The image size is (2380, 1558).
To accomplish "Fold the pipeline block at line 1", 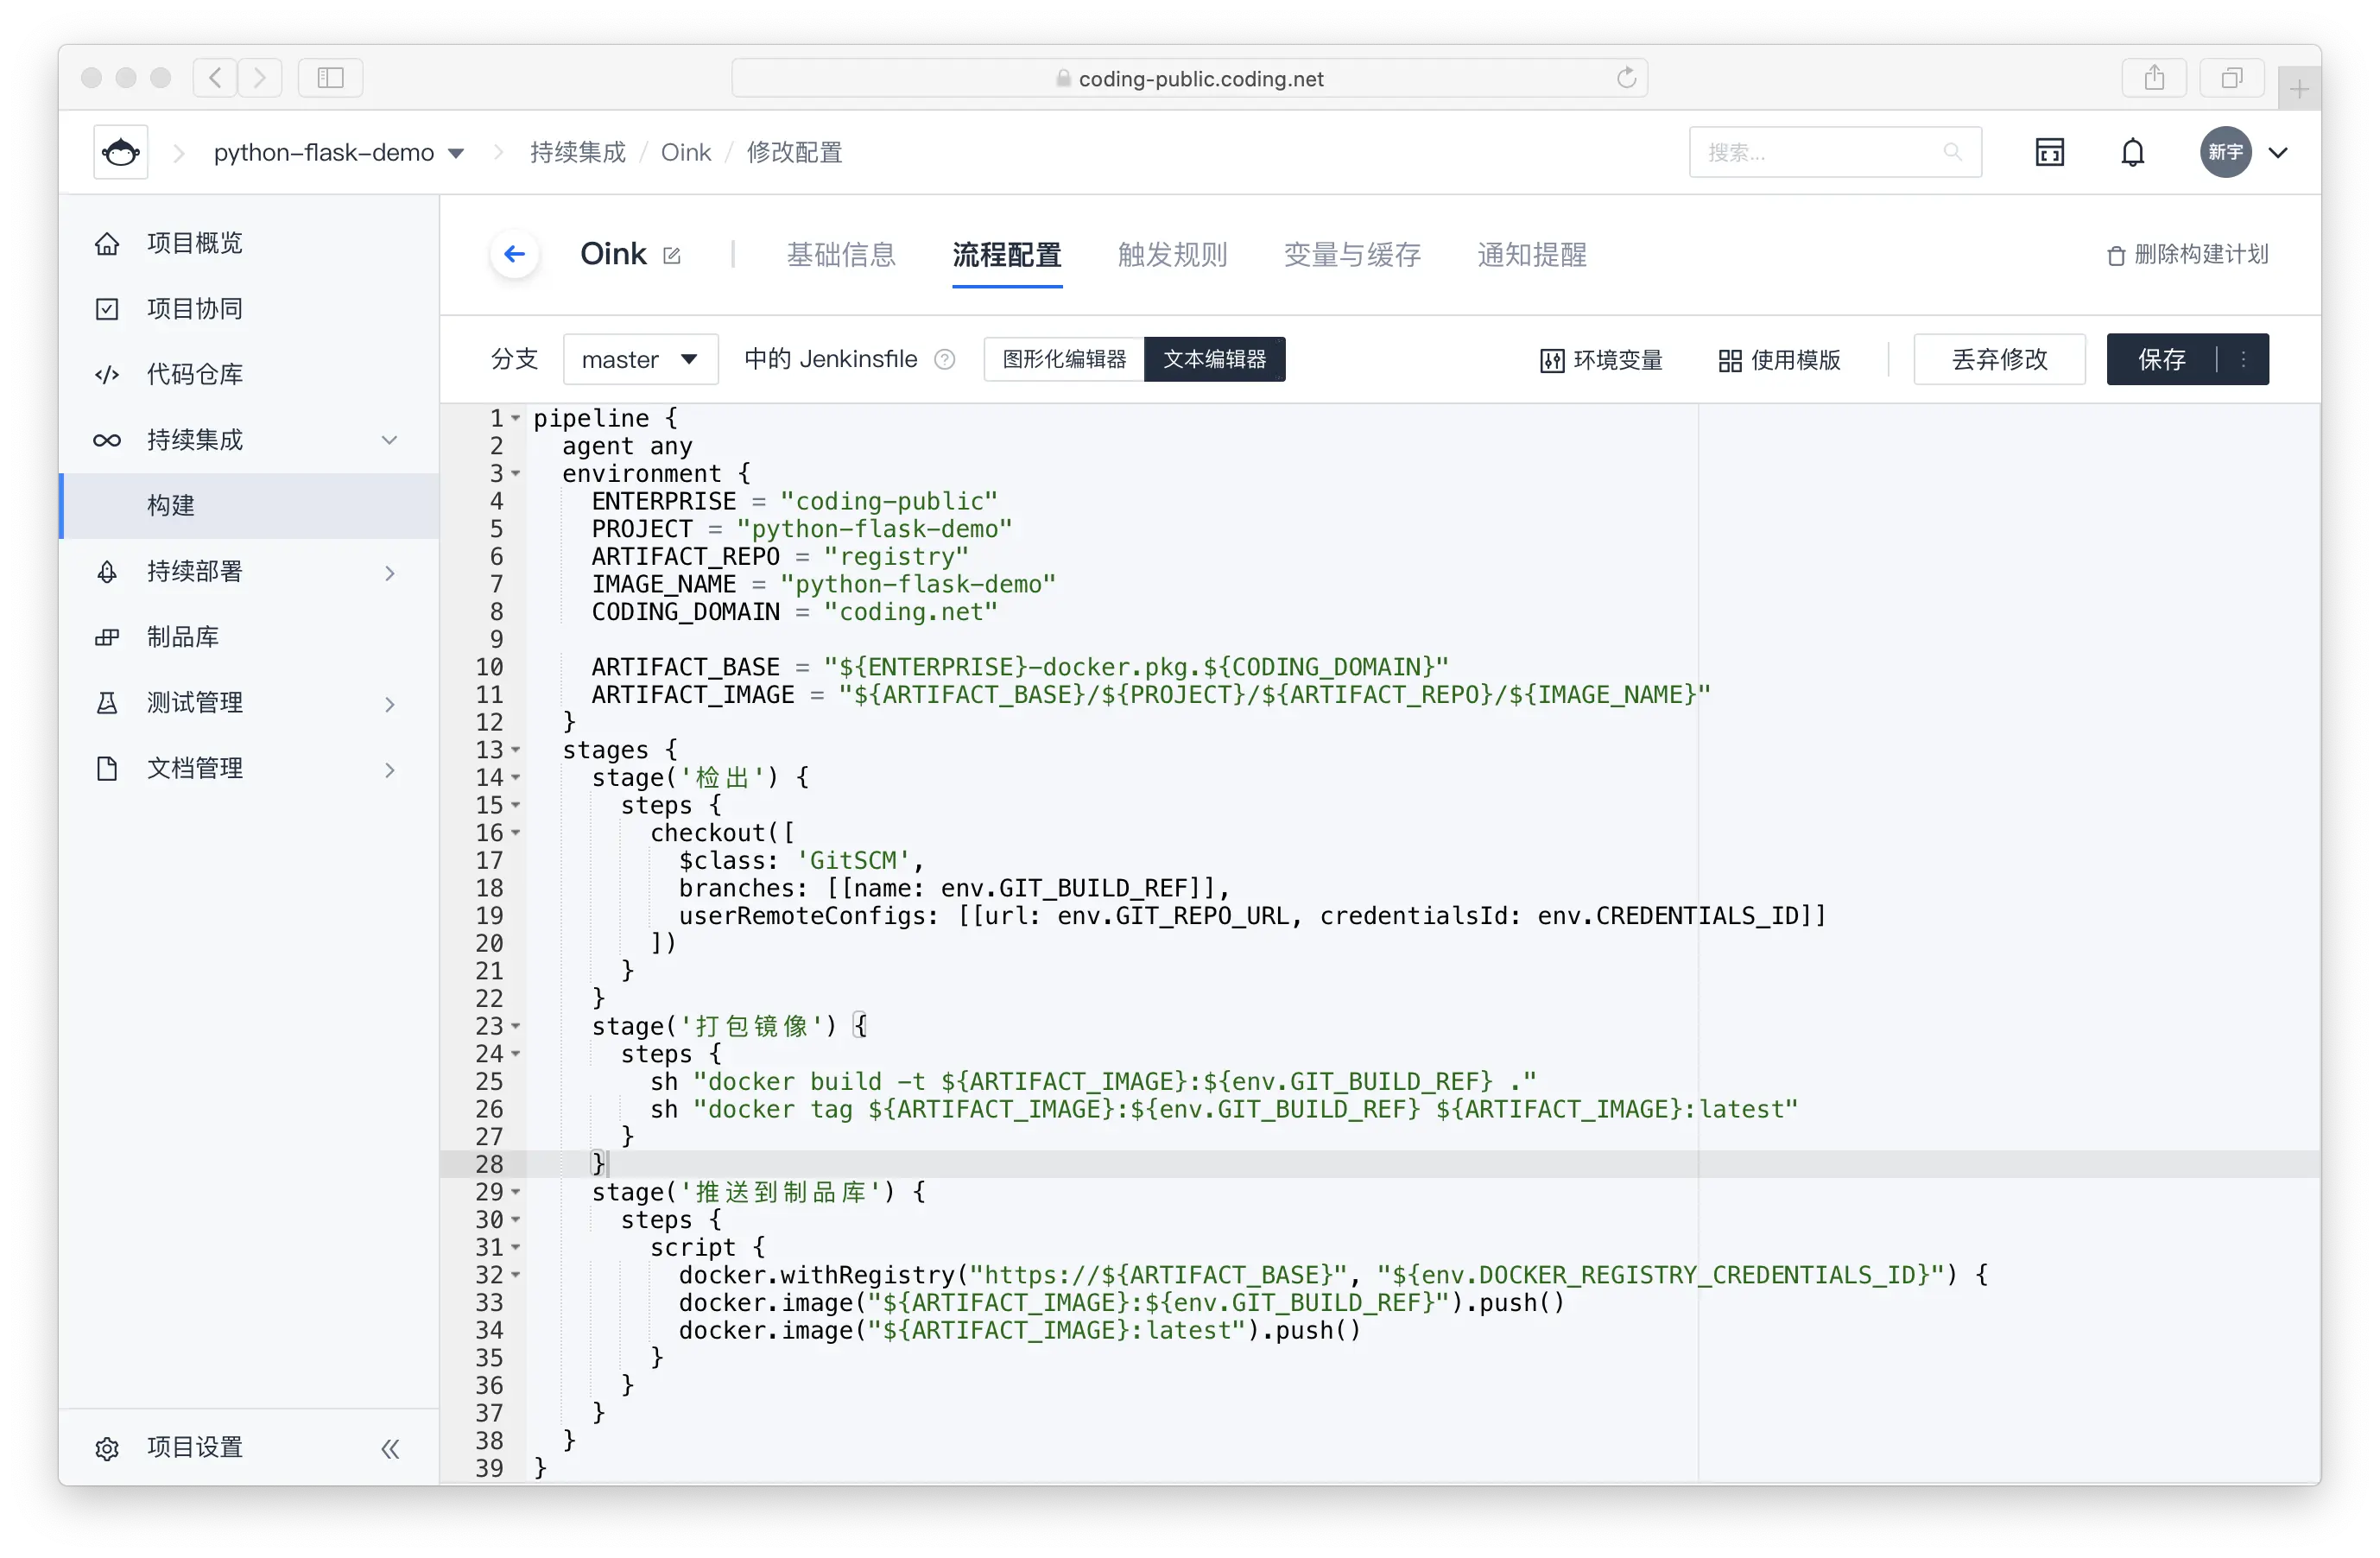I will pyautogui.click(x=516, y=418).
